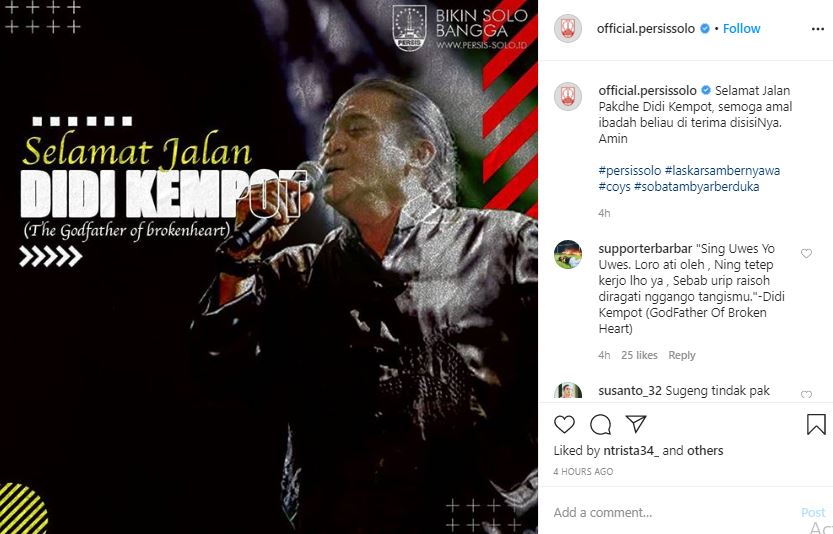Reply to supporterbarbar's comment
This screenshot has height=534, width=833.
[x=682, y=355]
